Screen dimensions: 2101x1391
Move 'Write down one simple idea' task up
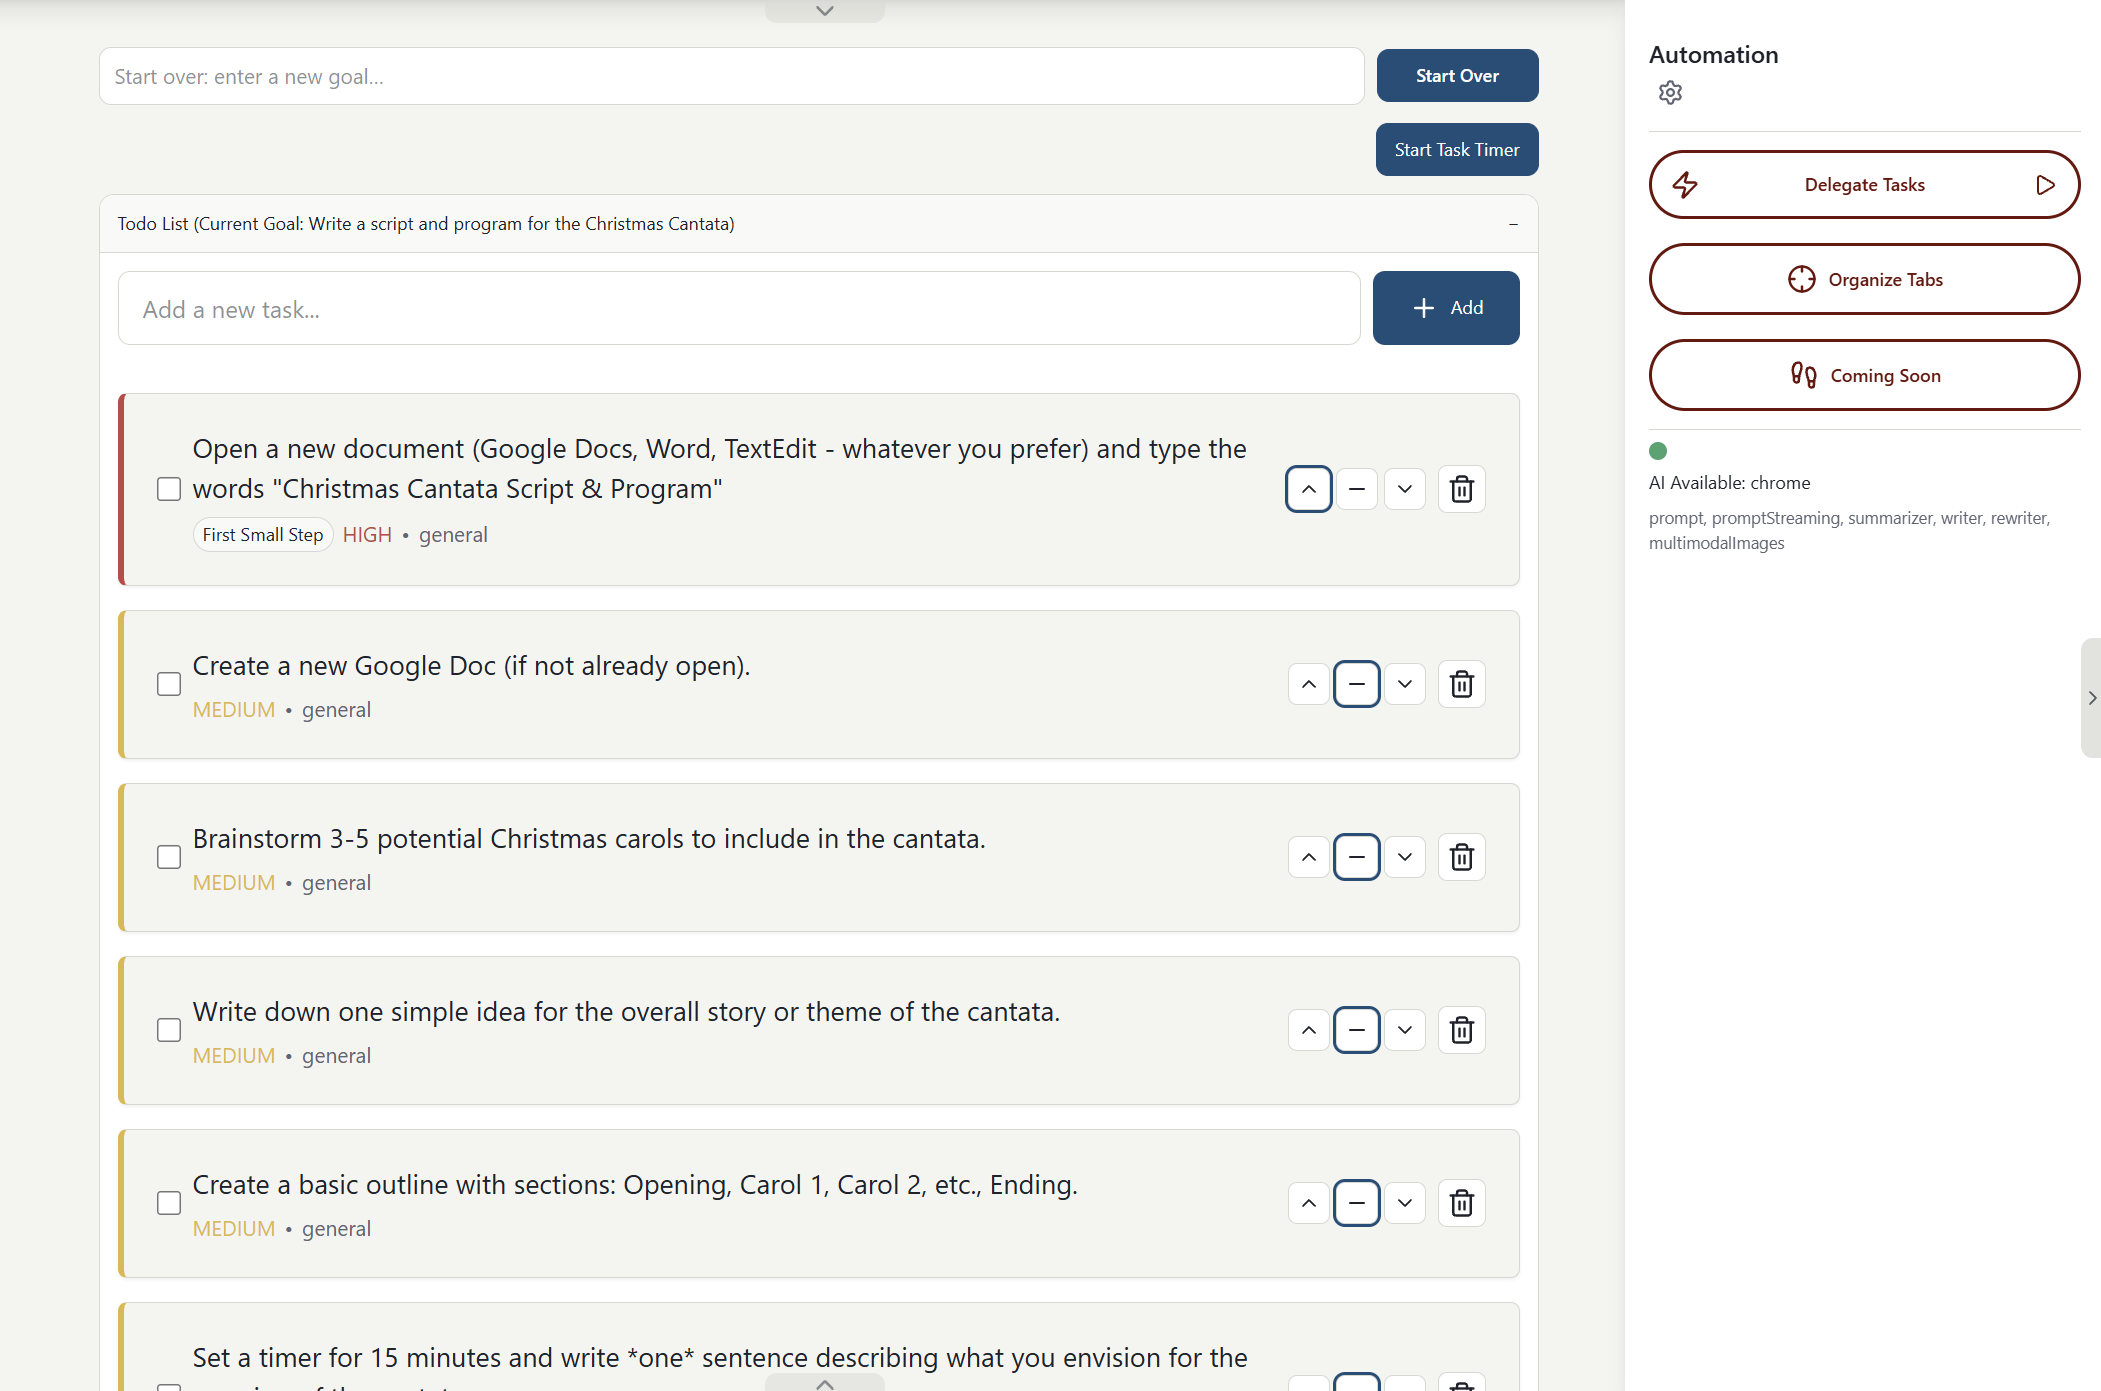tap(1308, 1030)
